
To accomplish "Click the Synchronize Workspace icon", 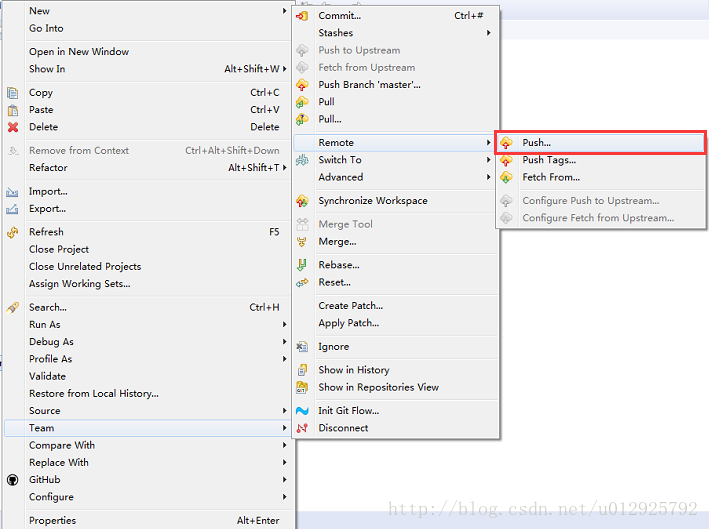I will point(302,201).
